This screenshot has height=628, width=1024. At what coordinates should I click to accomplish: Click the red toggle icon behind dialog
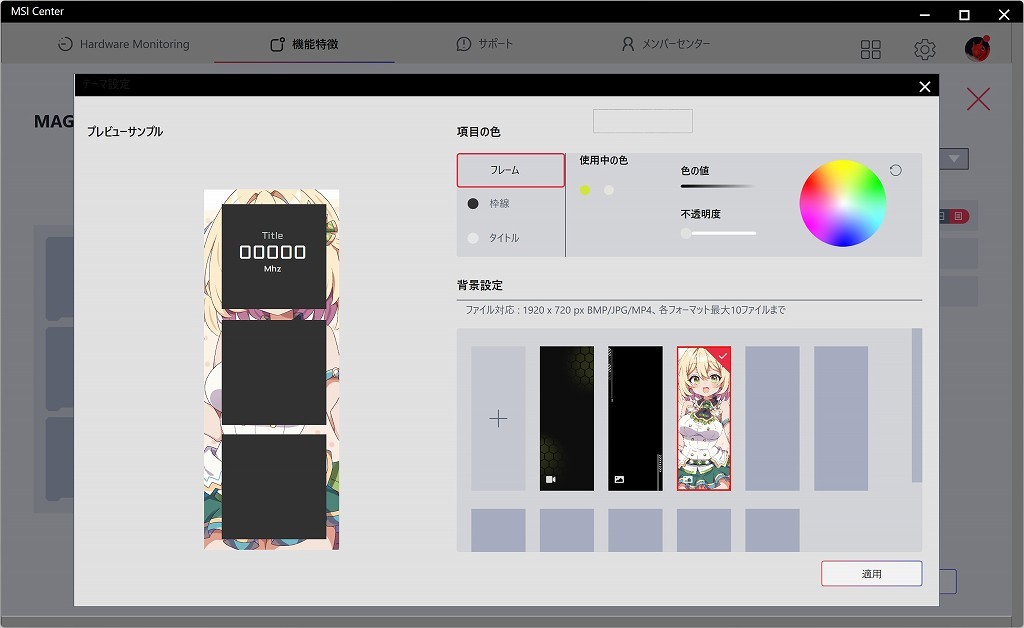(x=958, y=216)
